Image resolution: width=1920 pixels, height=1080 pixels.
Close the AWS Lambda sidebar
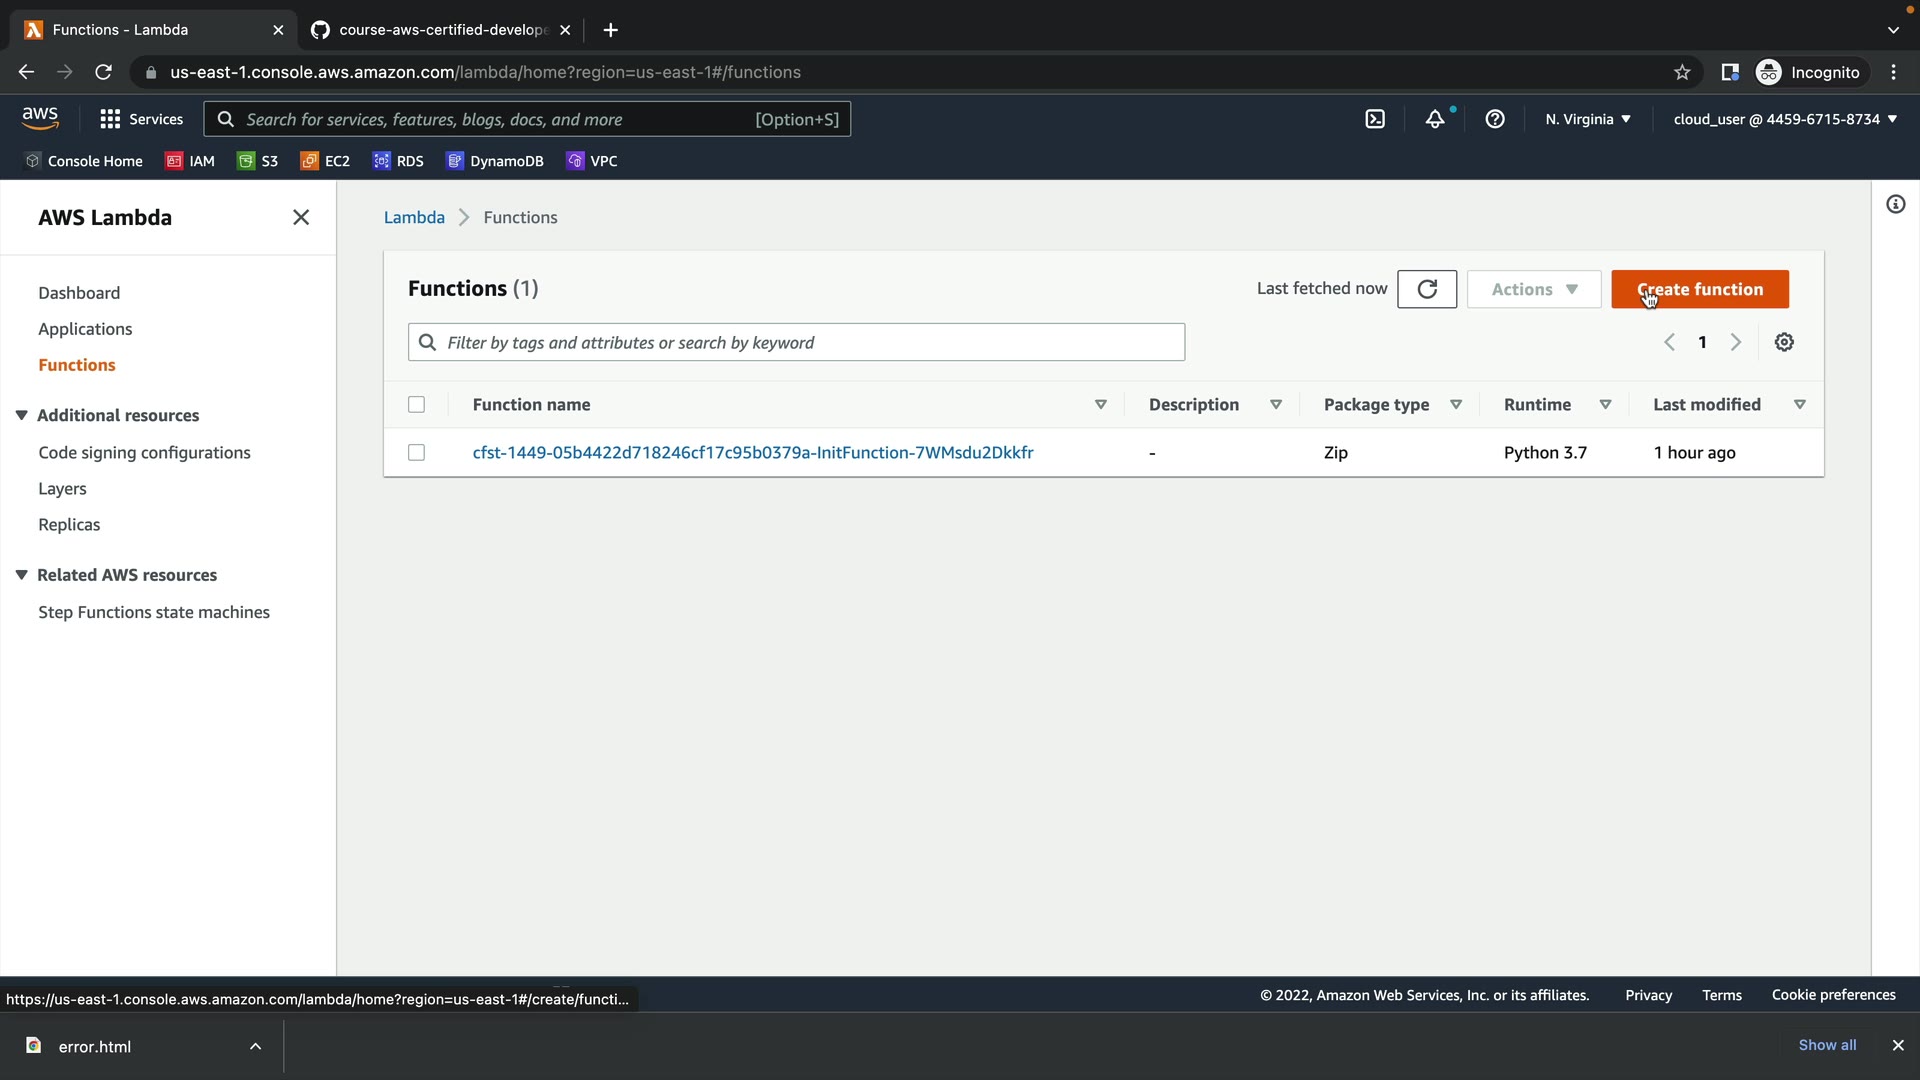pyautogui.click(x=301, y=217)
